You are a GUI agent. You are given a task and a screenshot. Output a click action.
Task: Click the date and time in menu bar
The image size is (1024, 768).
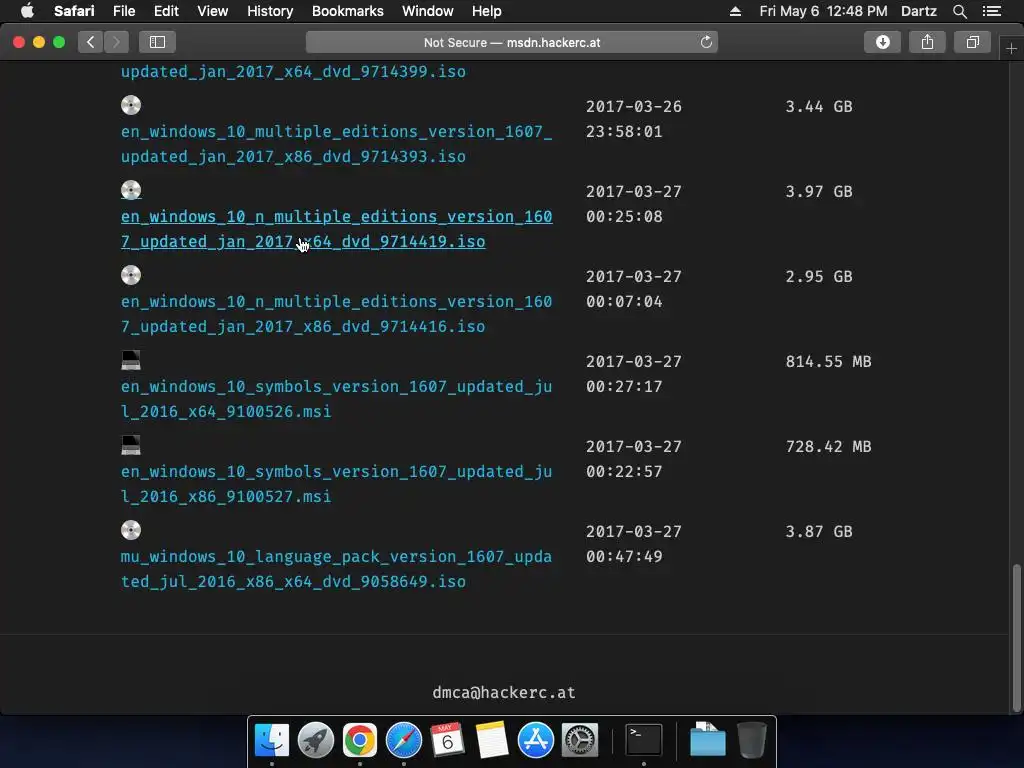(x=823, y=11)
